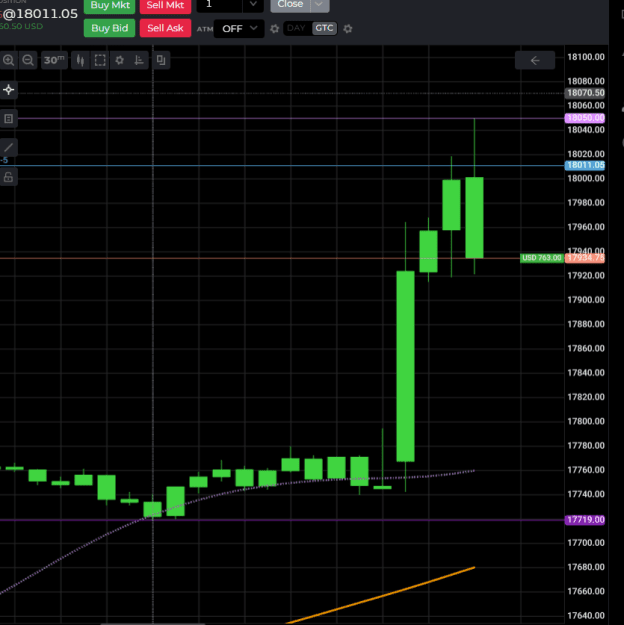Screen dimensions: 624x625
Task: Click the Buy Mkt button
Action: click(x=110, y=6)
